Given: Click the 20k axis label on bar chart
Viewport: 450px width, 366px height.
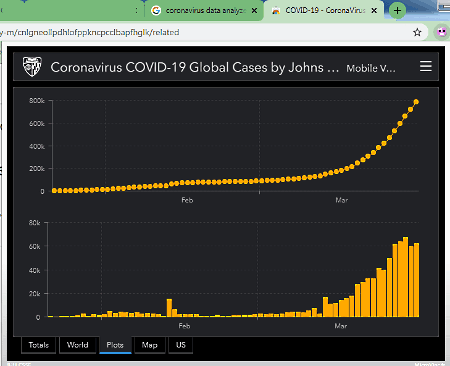Looking at the screenshot, I should click(x=34, y=294).
